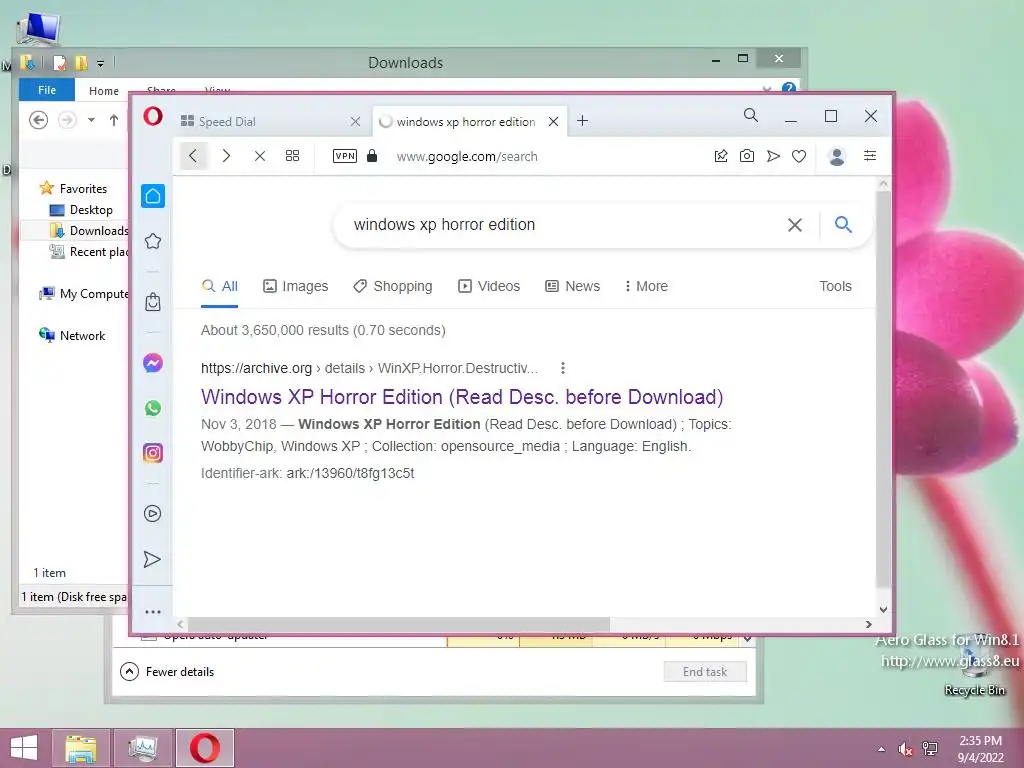The image size is (1024, 768).
Task: Take a snapshot with camera icon
Action: click(746, 155)
